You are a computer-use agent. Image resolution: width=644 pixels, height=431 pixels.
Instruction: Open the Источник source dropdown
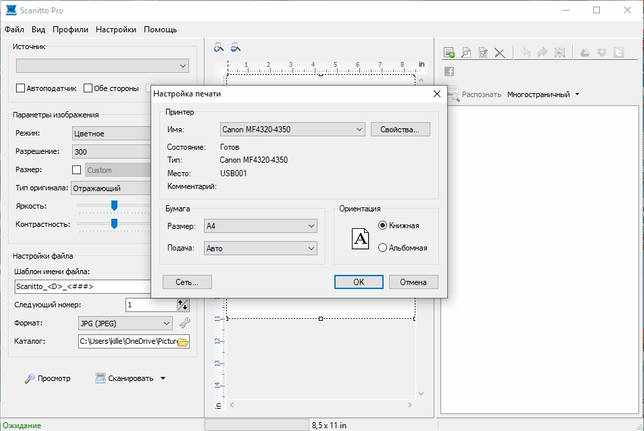tap(102, 66)
